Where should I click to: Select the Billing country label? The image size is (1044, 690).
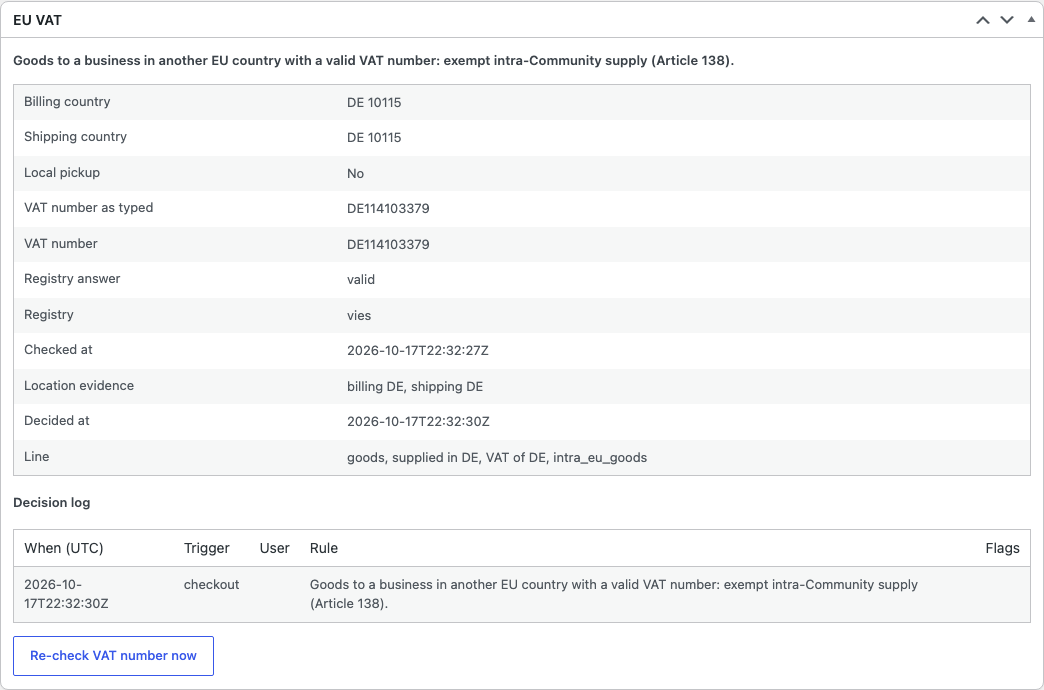[67, 102]
